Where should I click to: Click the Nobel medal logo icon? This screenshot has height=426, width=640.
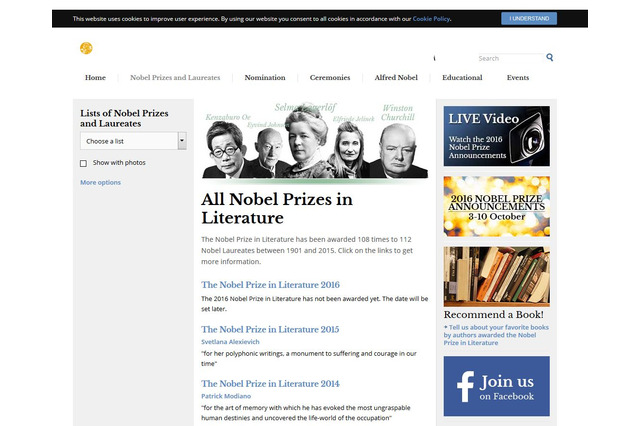(x=86, y=48)
